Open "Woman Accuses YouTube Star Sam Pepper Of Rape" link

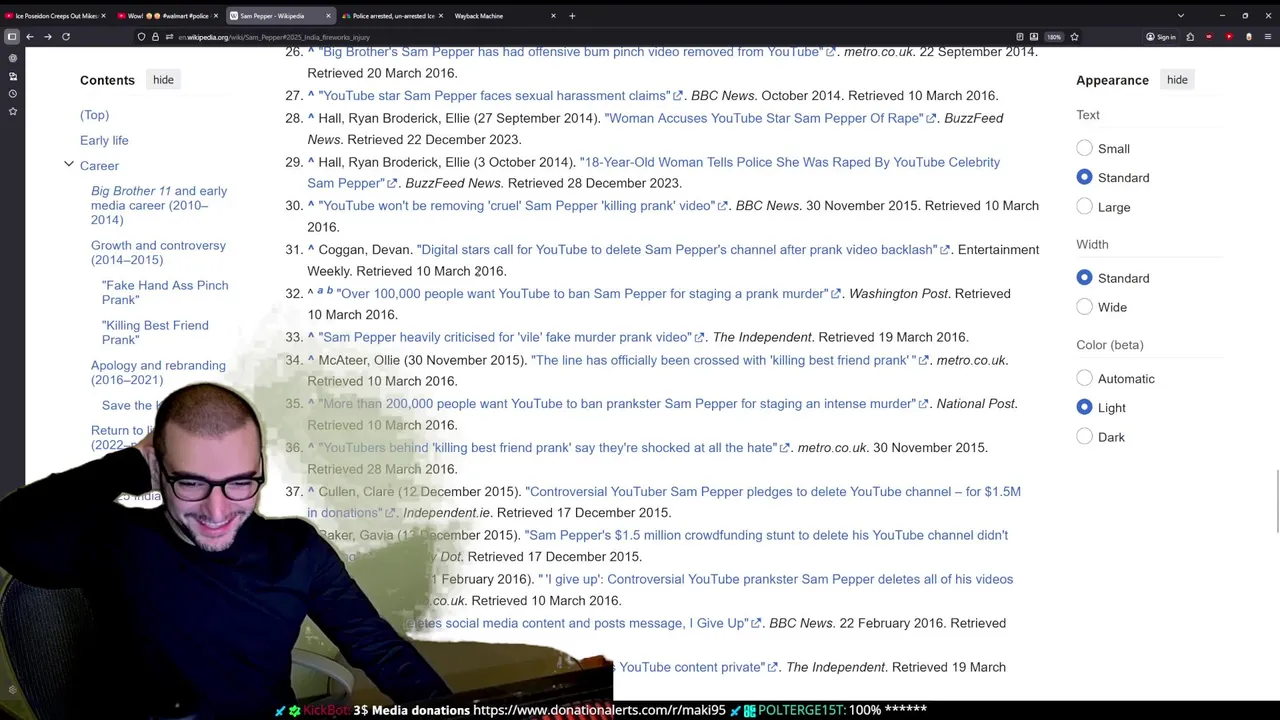(770, 118)
